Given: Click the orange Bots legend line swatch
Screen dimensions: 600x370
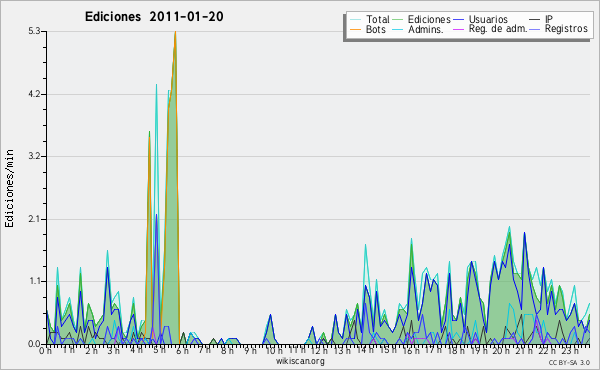Looking at the screenshot, I should [355, 29].
